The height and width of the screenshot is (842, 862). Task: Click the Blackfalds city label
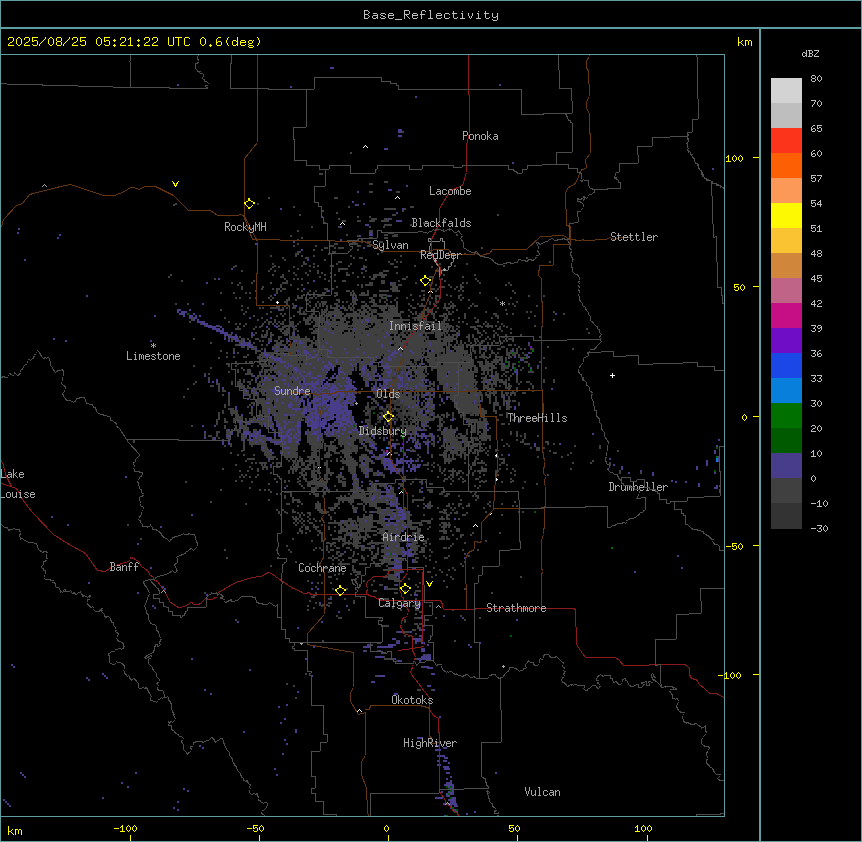click(x=441, y=223)
